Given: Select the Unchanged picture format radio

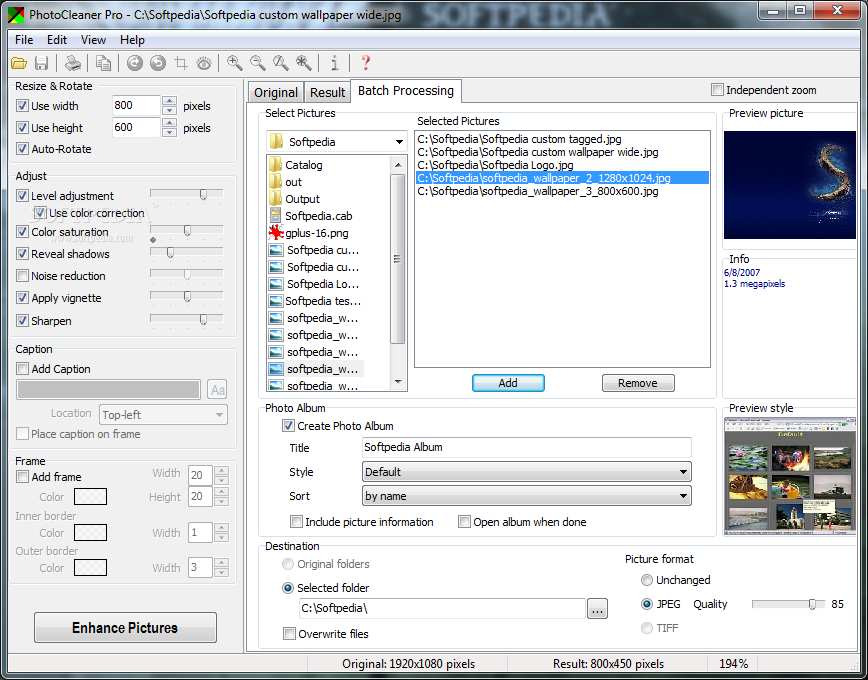Looking at the screenshot, I should coord(647,580).
